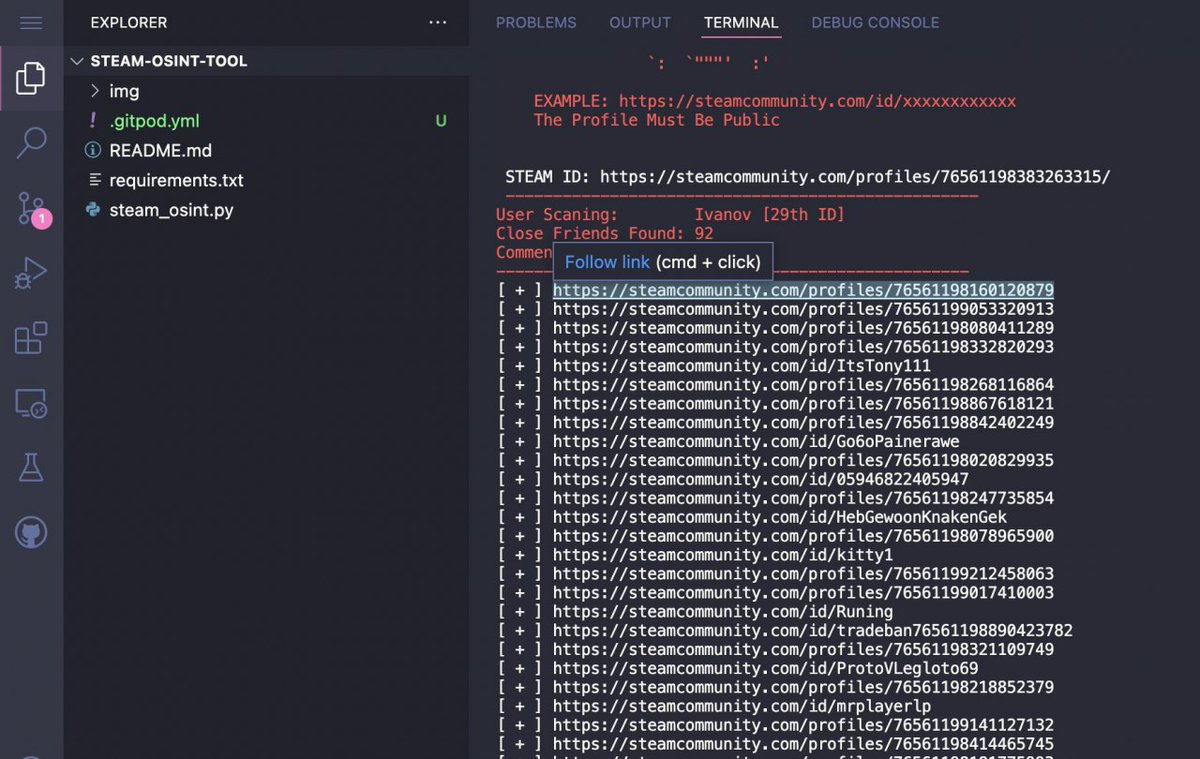The image size is (1200, 759).
Task: Open profile link ending 76561198160120879
Action: coord(803,290)
